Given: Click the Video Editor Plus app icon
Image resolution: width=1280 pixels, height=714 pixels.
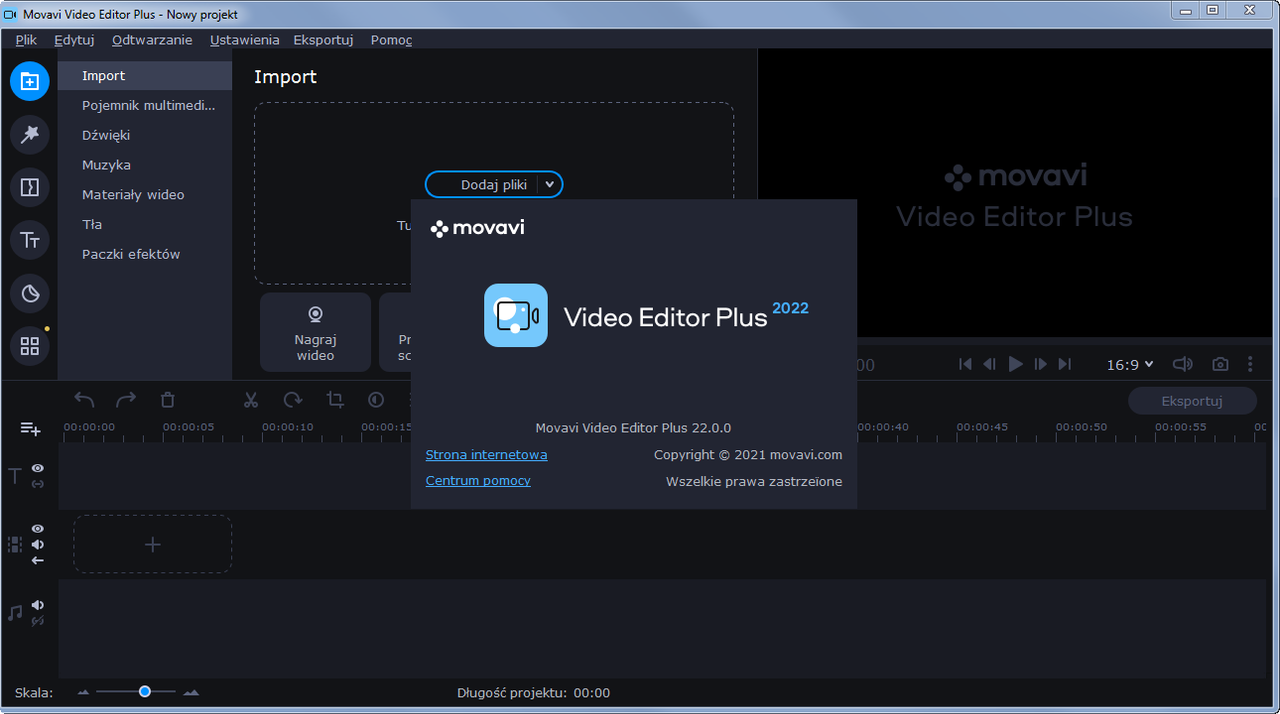Looking at the screenshot, I should pos(516,315).
